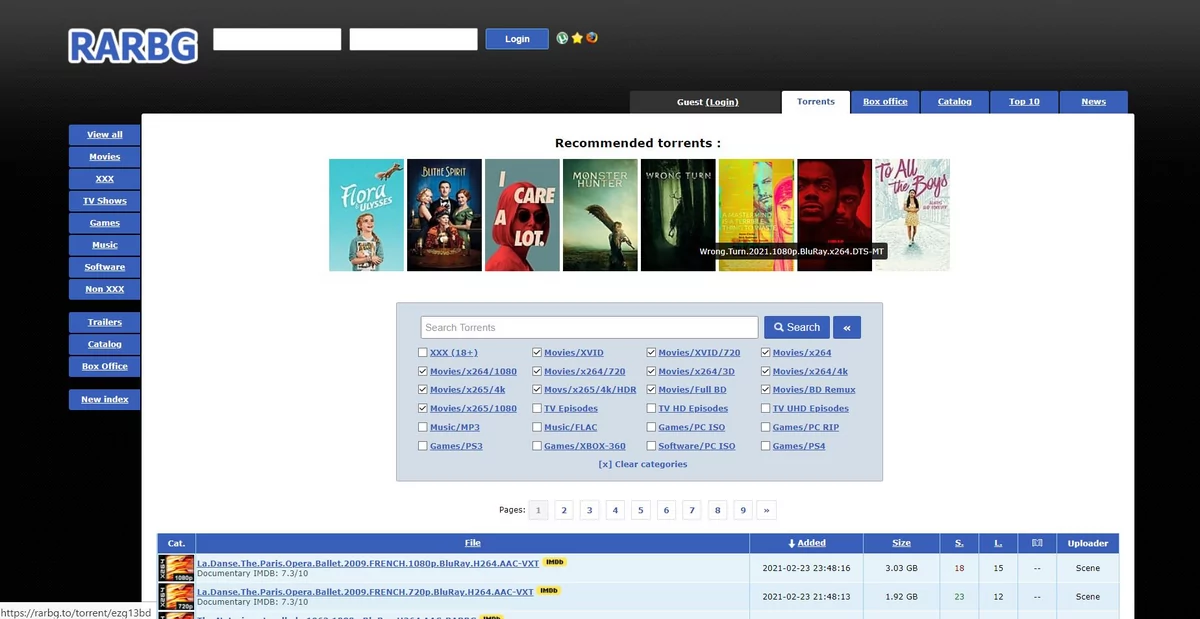This screenshot has height=619, width=1200.
Task: Open the Wrong Turn poster
Action: [x=678, y=215]
